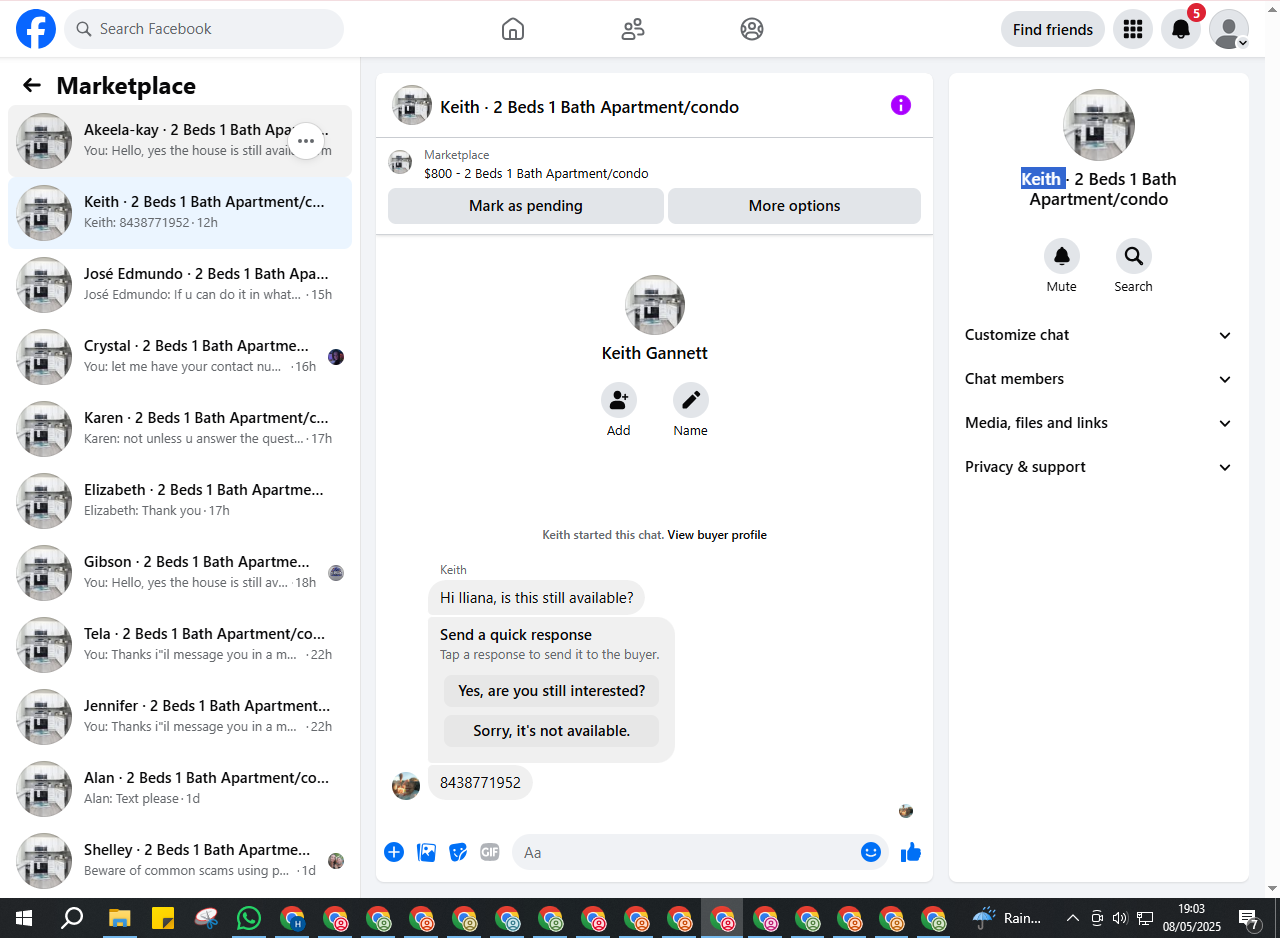
Task: Open Crystal conversation
Action: pyautogui.click(x=180, y=357)
